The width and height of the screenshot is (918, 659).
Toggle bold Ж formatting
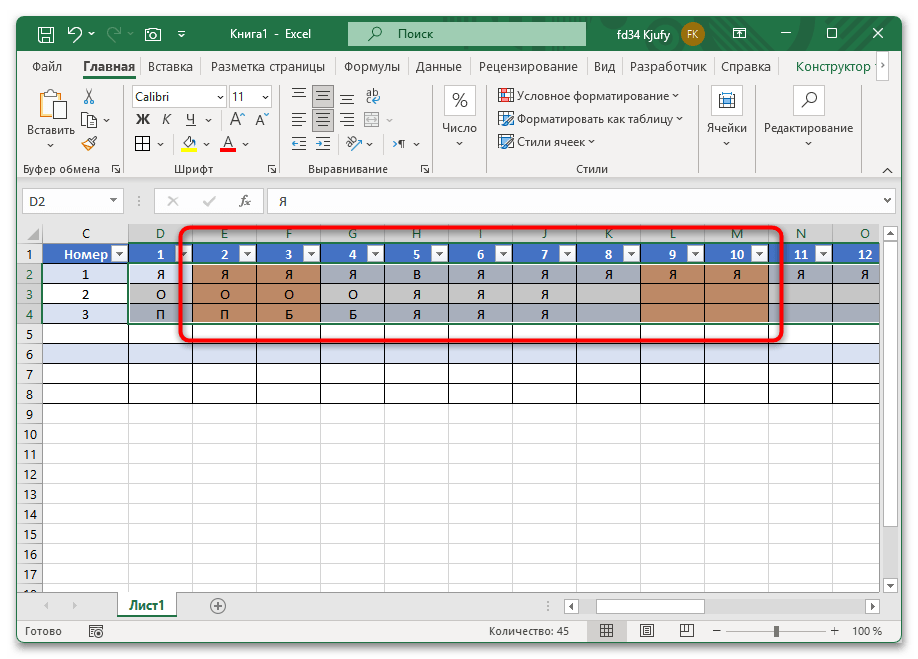[x=142, y=120]
